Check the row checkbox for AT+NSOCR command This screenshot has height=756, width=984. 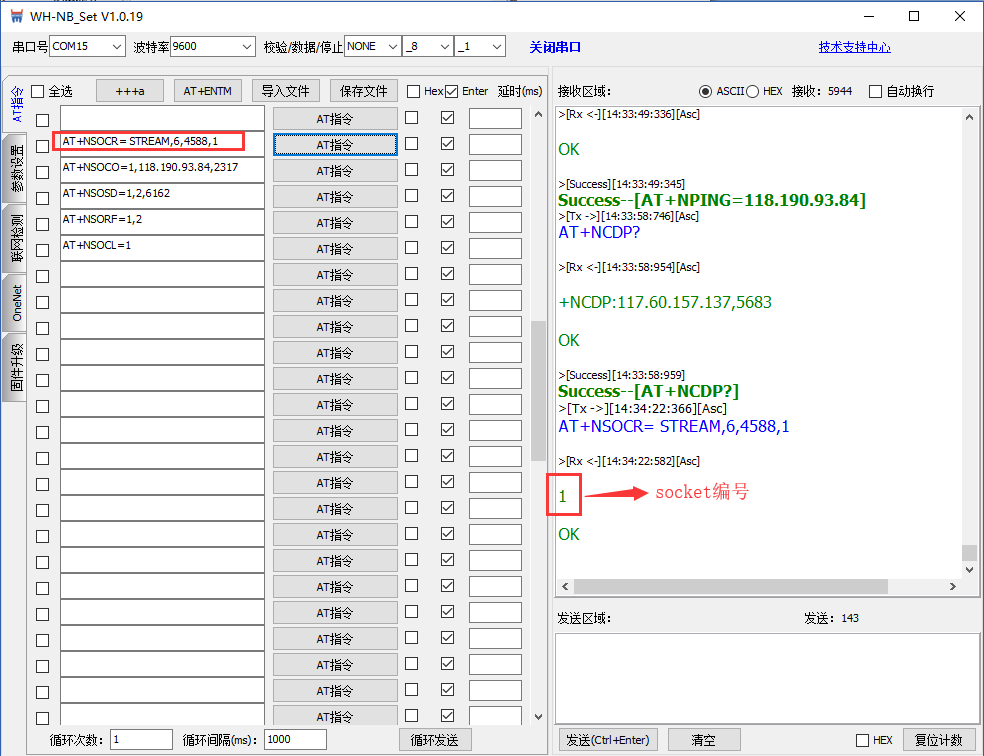click(x=43, y=146)
